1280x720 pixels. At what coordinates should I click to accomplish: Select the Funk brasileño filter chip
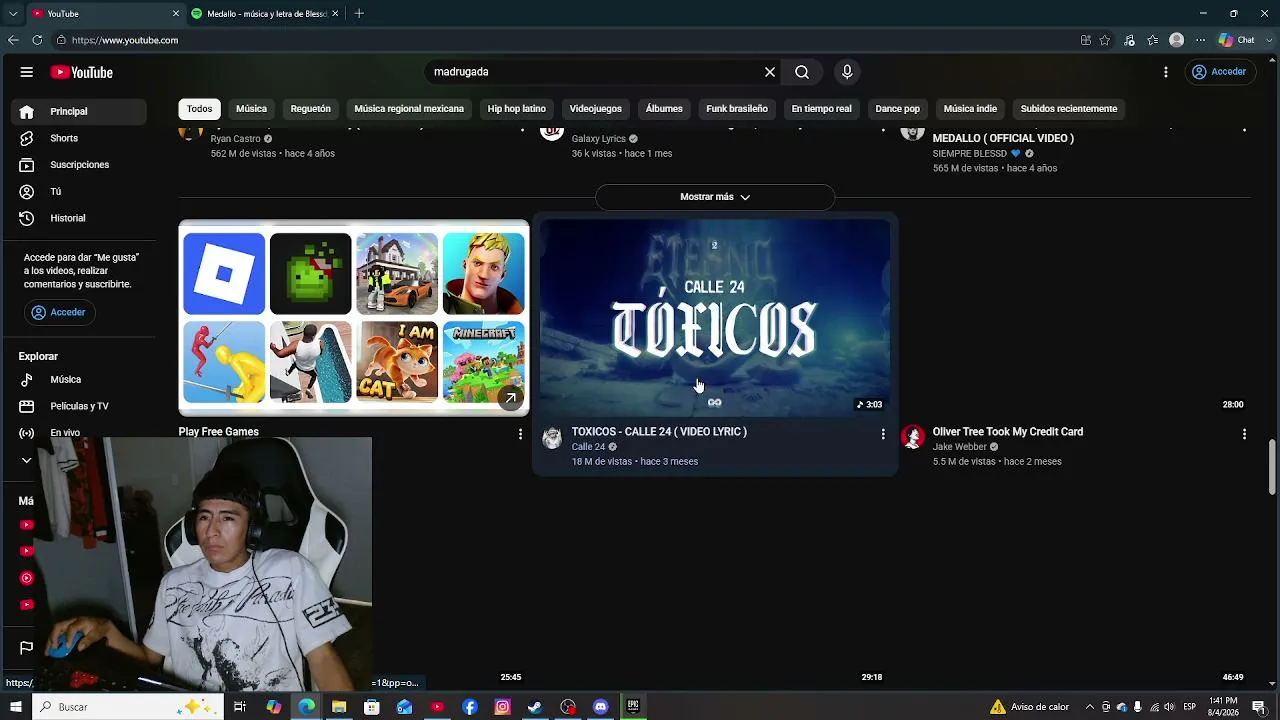[737, 109]
